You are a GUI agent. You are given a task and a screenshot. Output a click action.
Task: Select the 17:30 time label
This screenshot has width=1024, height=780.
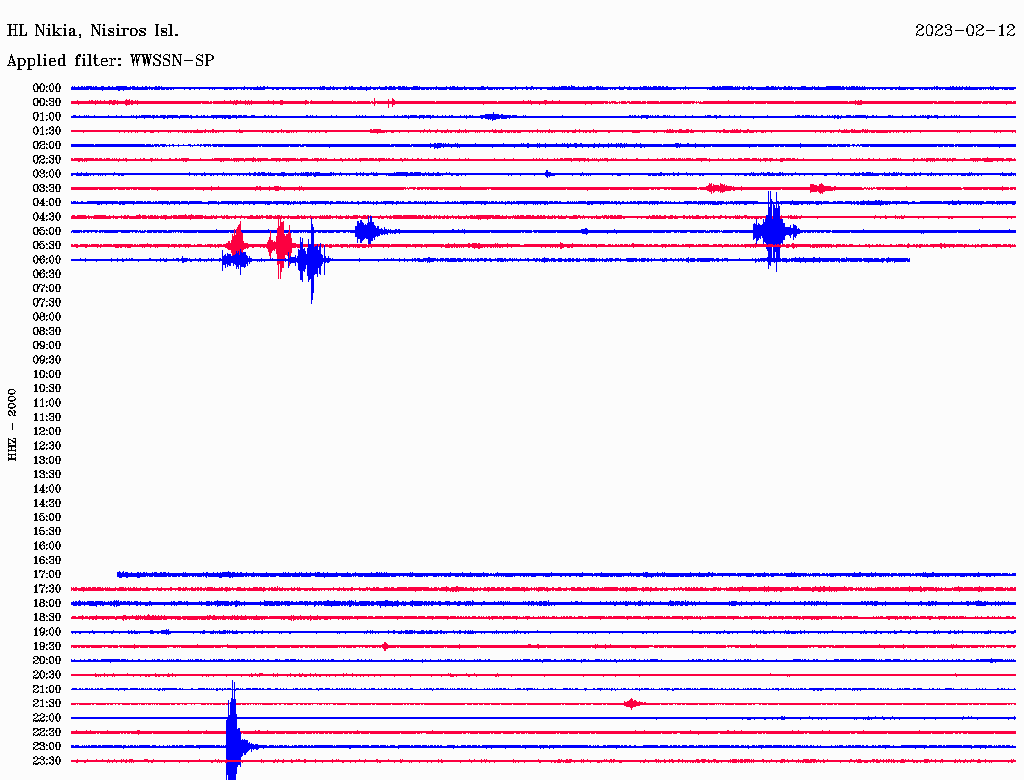click(47, 589)
